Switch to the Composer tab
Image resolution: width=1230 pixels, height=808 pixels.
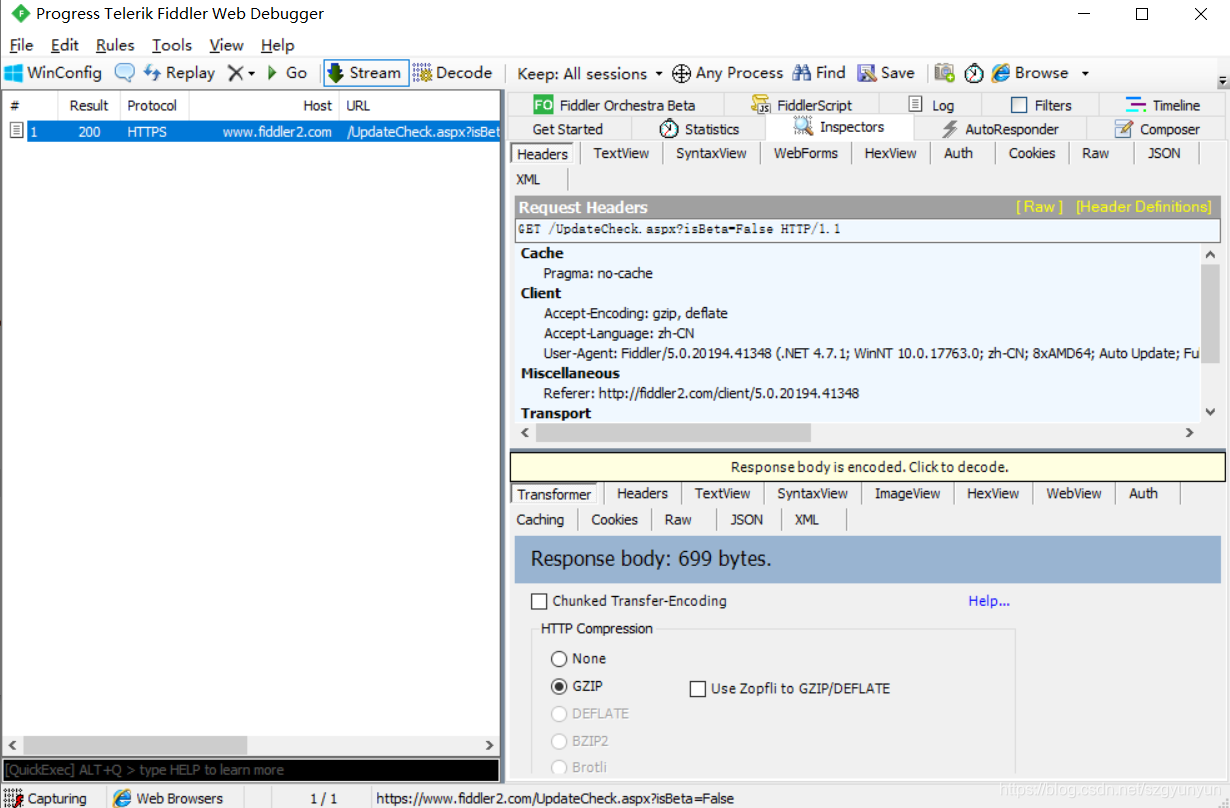coord(1157,129)
